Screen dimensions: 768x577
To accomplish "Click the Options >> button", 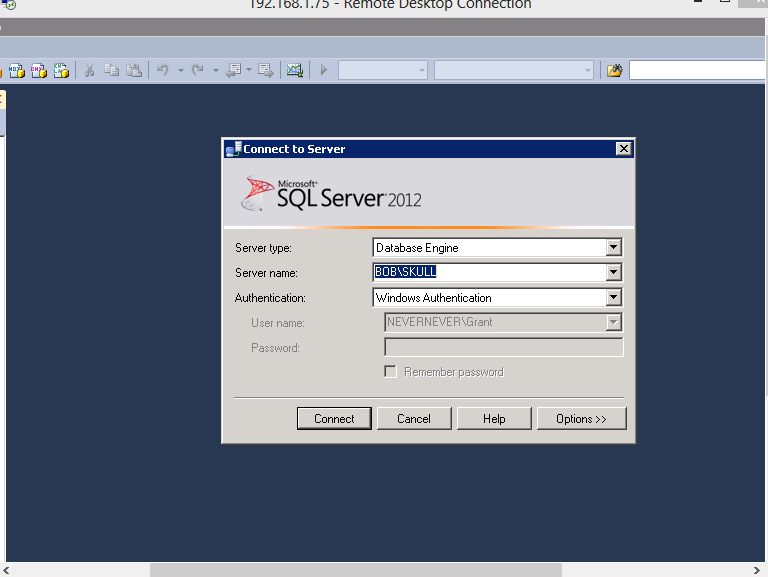I will (x=581, y=419).
